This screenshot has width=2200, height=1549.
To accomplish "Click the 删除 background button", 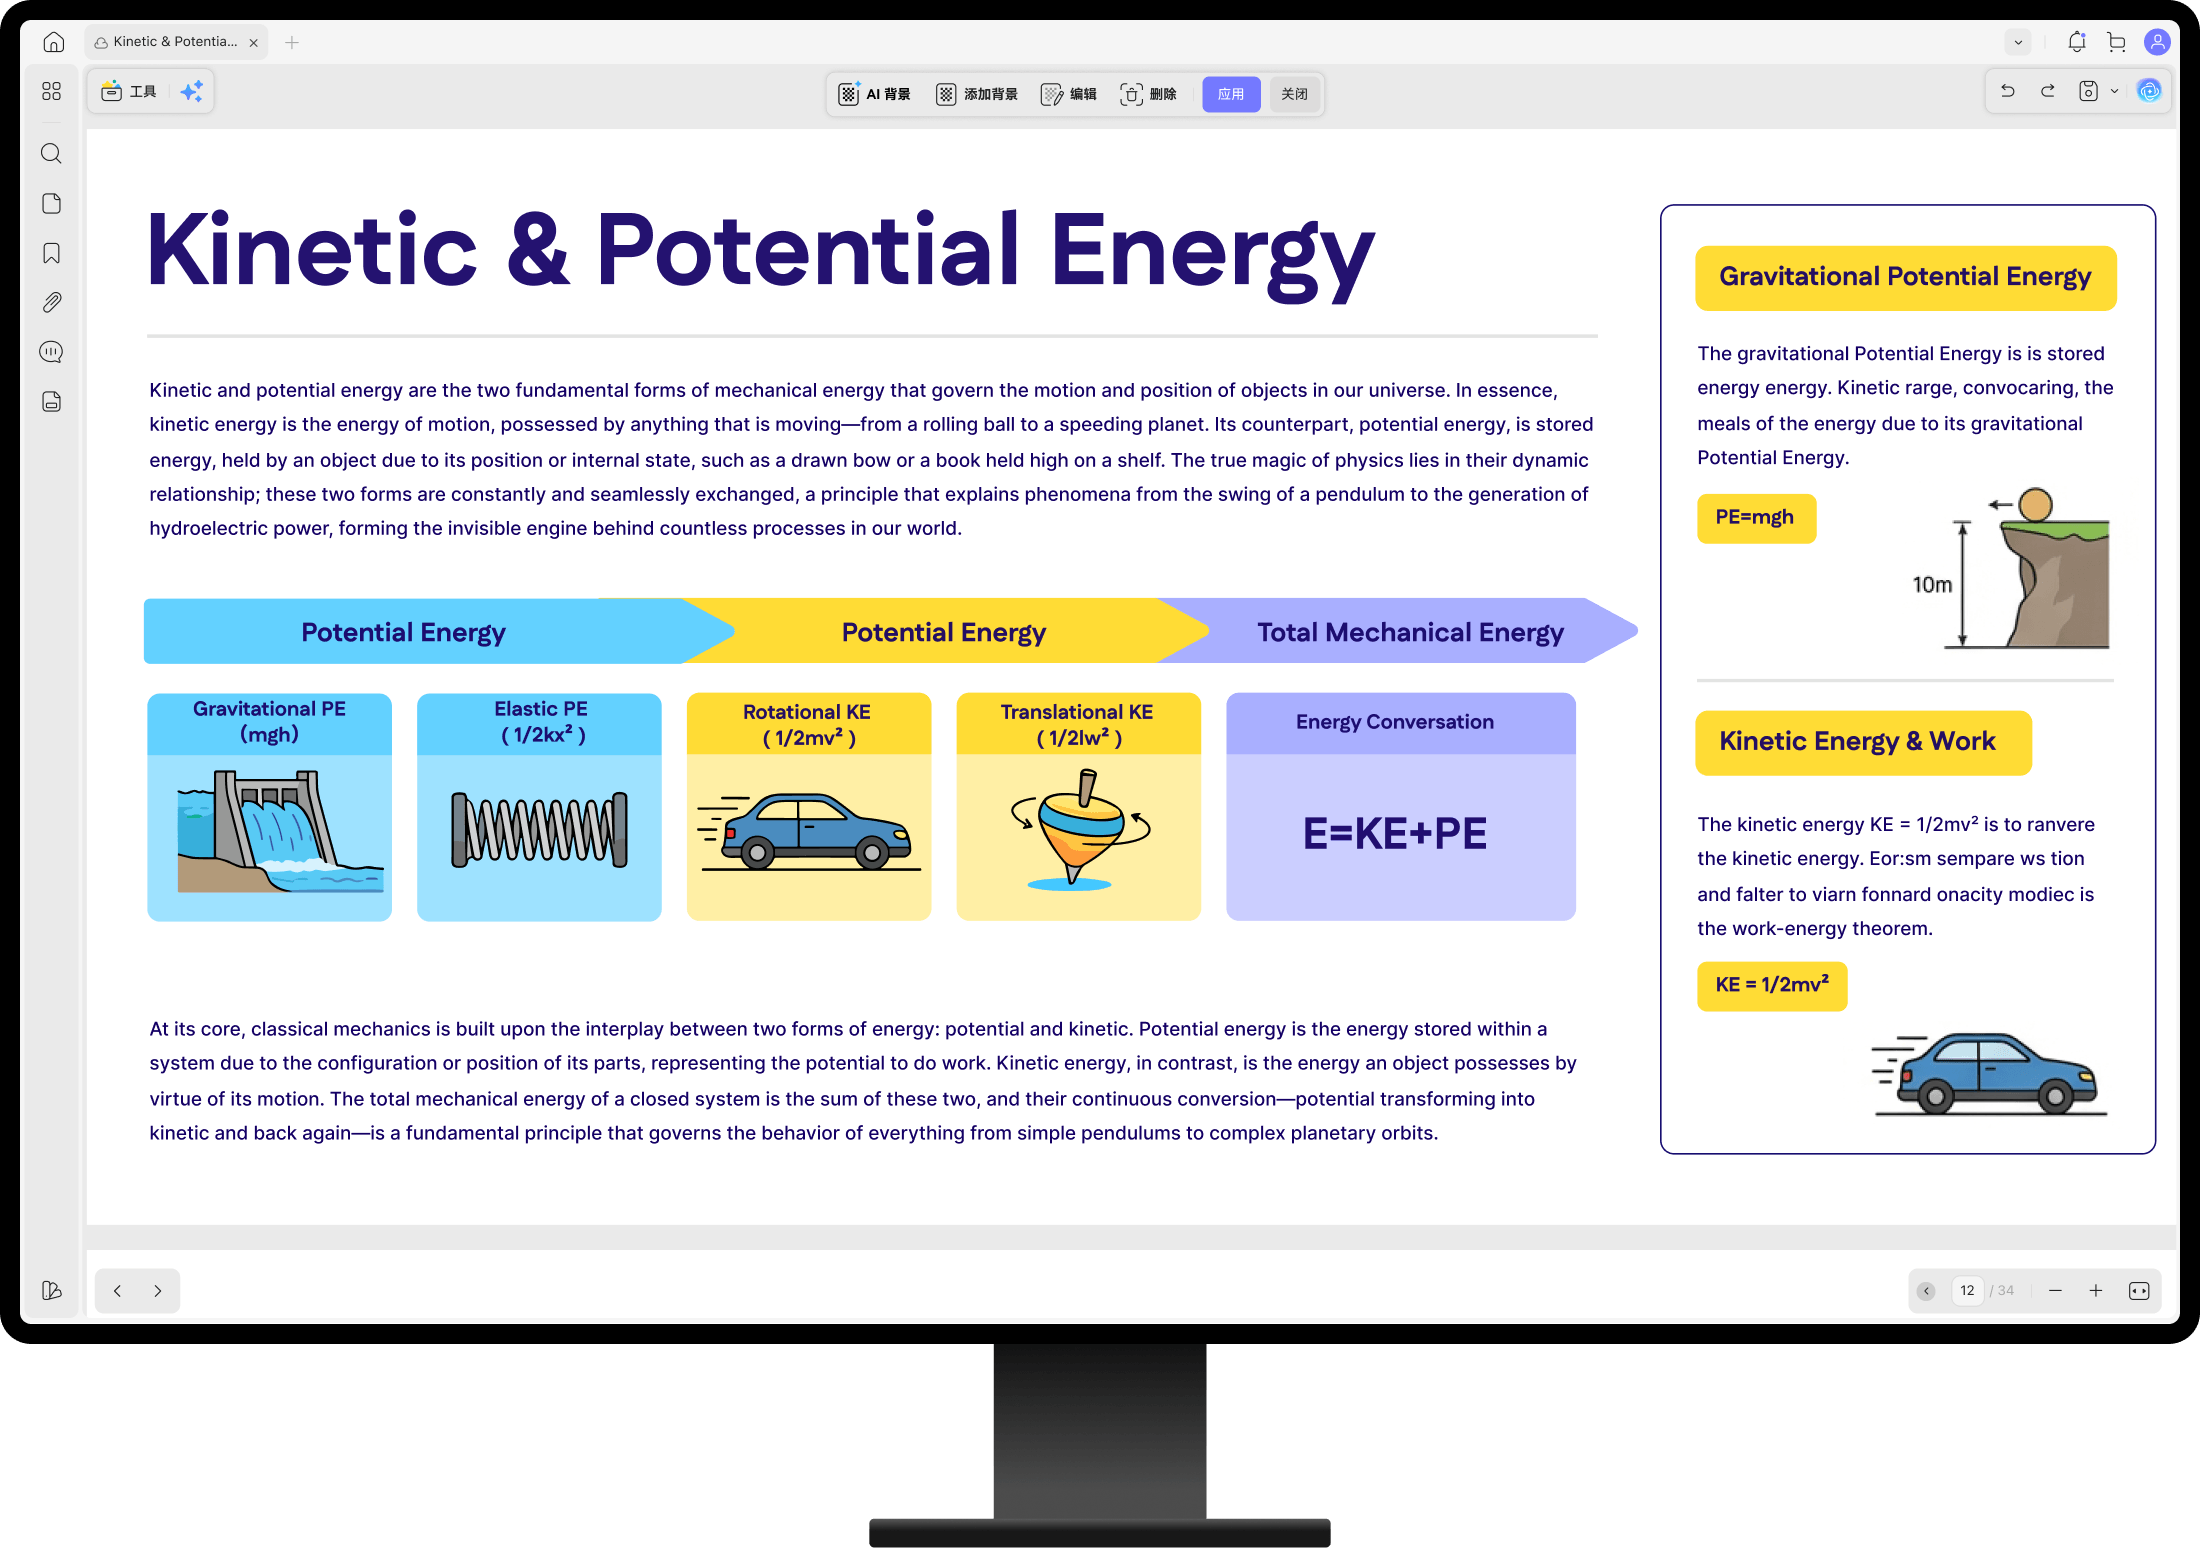I will tap(1148, 94).
